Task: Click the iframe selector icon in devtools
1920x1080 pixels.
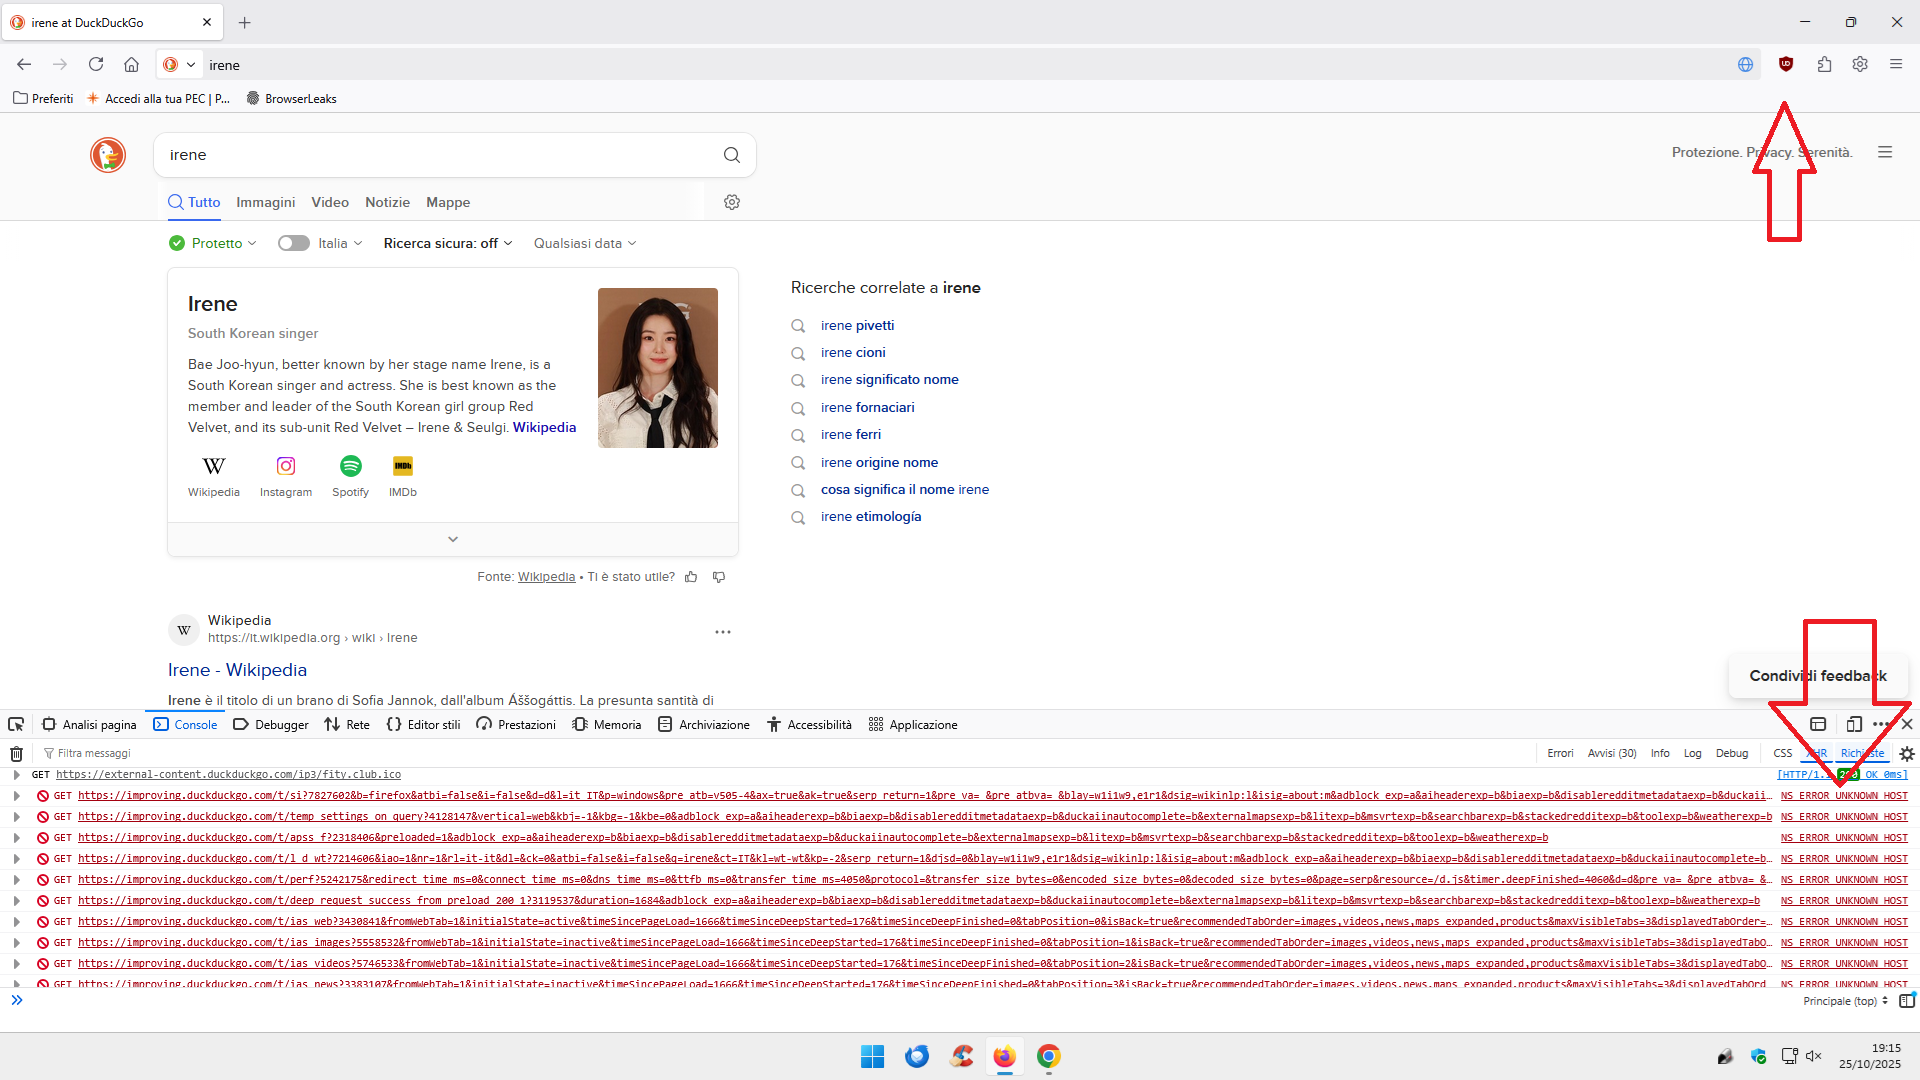Action: 1819,724
